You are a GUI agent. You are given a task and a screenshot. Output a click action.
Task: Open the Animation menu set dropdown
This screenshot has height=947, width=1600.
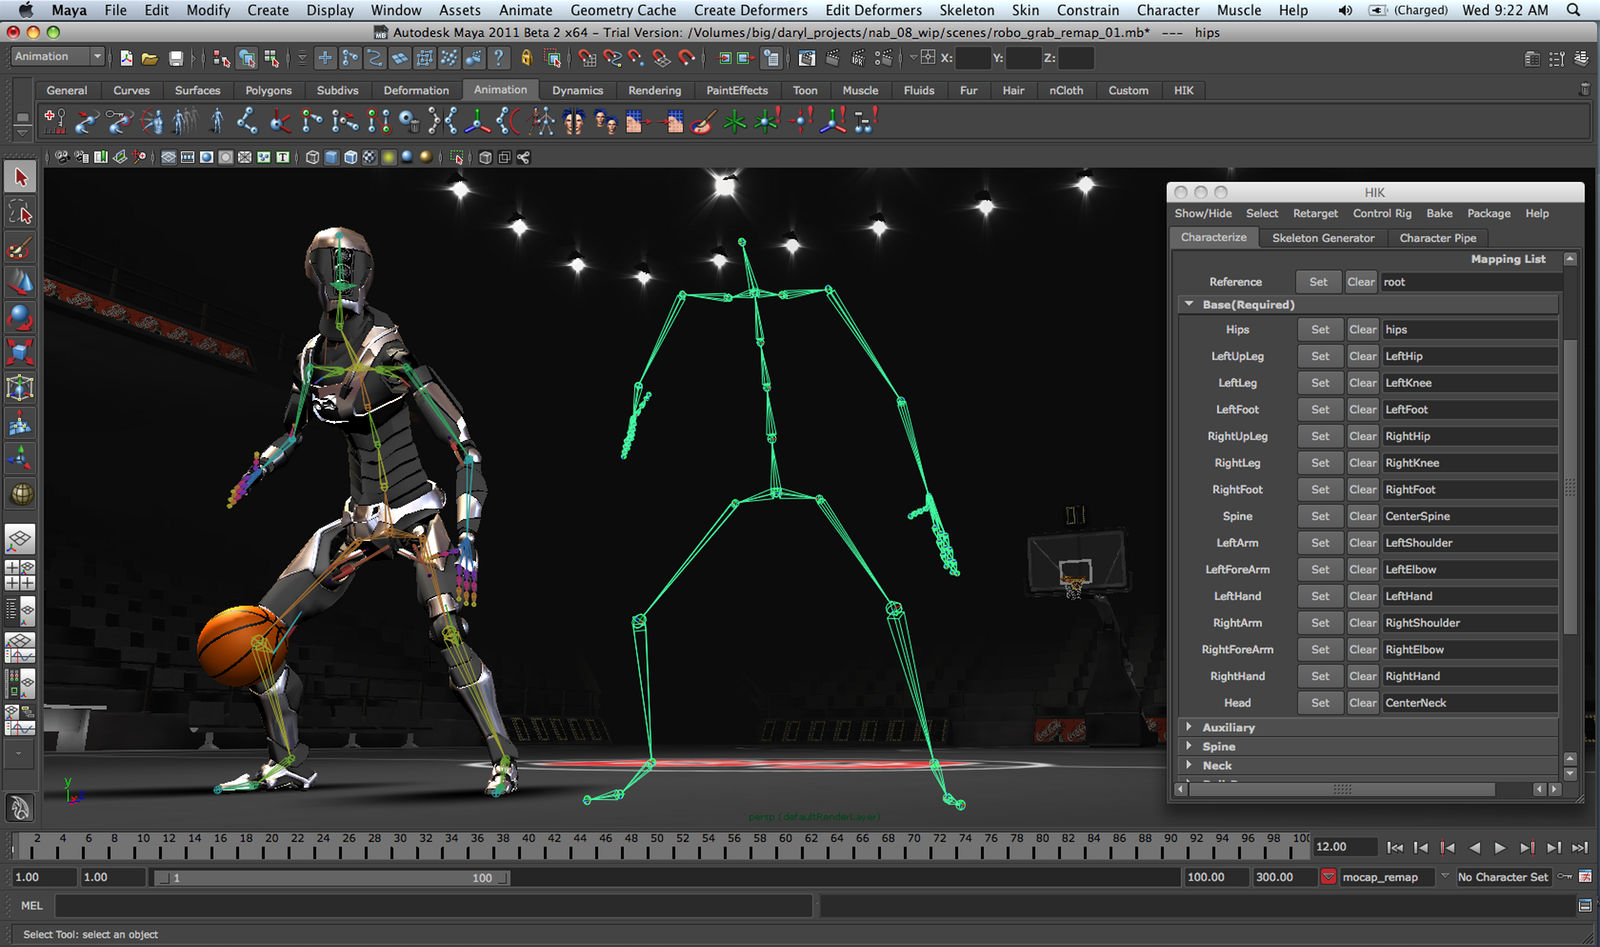tap(57, 57)
